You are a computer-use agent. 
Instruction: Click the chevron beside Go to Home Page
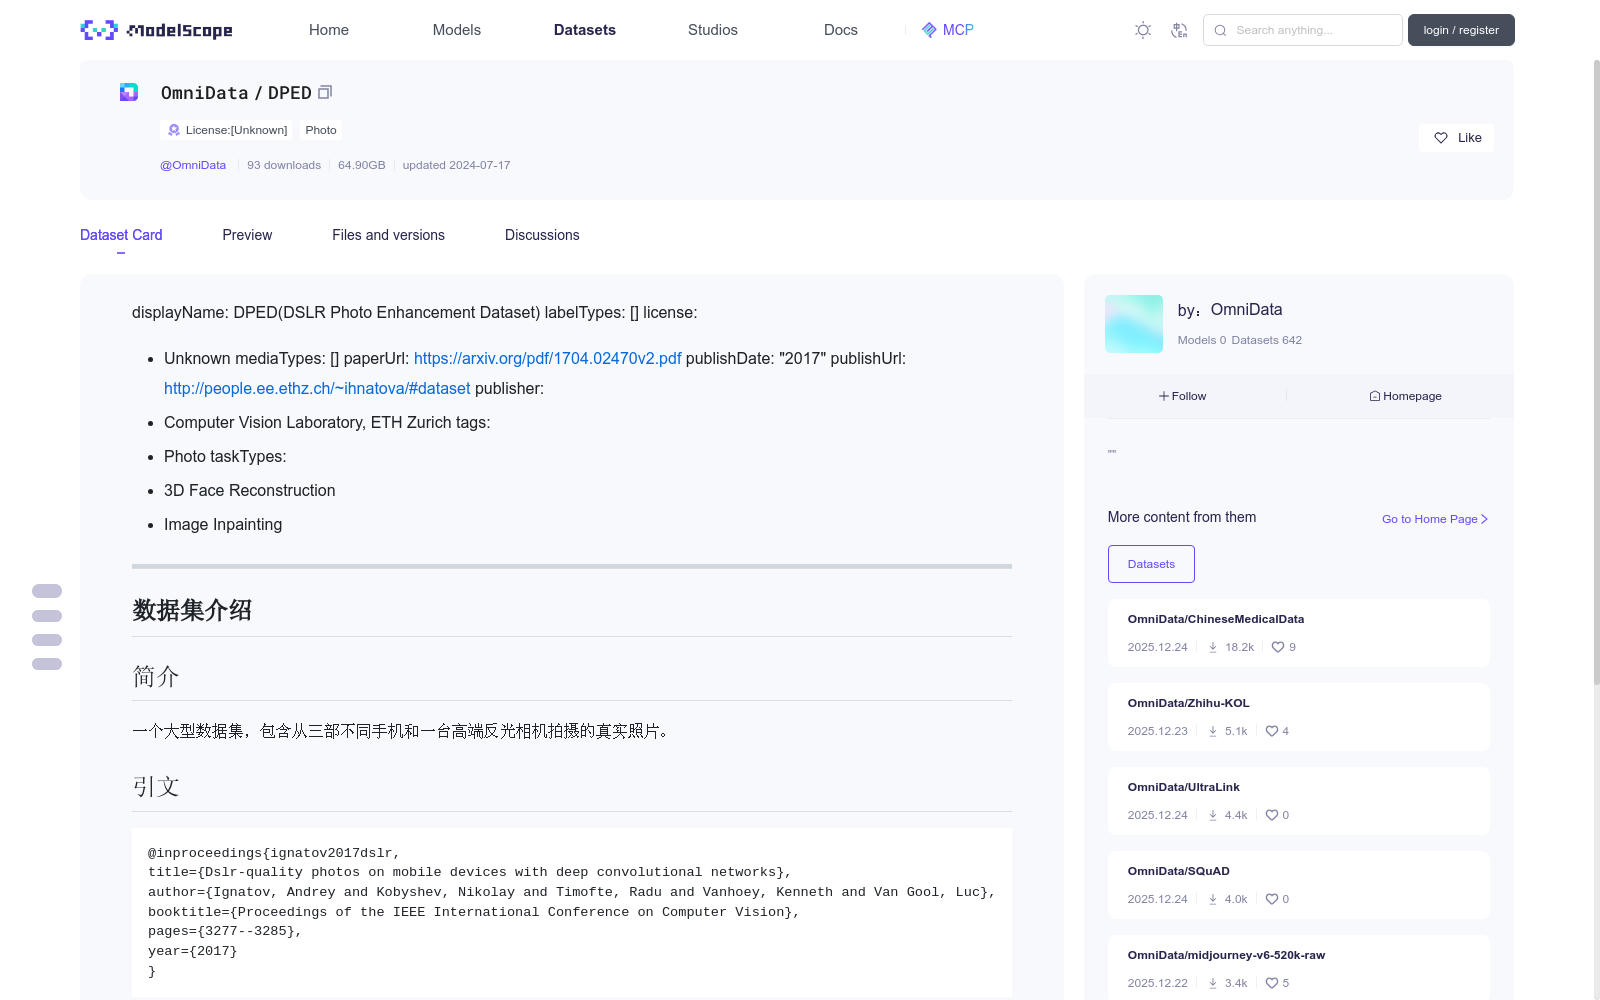tap(1485, 519)
